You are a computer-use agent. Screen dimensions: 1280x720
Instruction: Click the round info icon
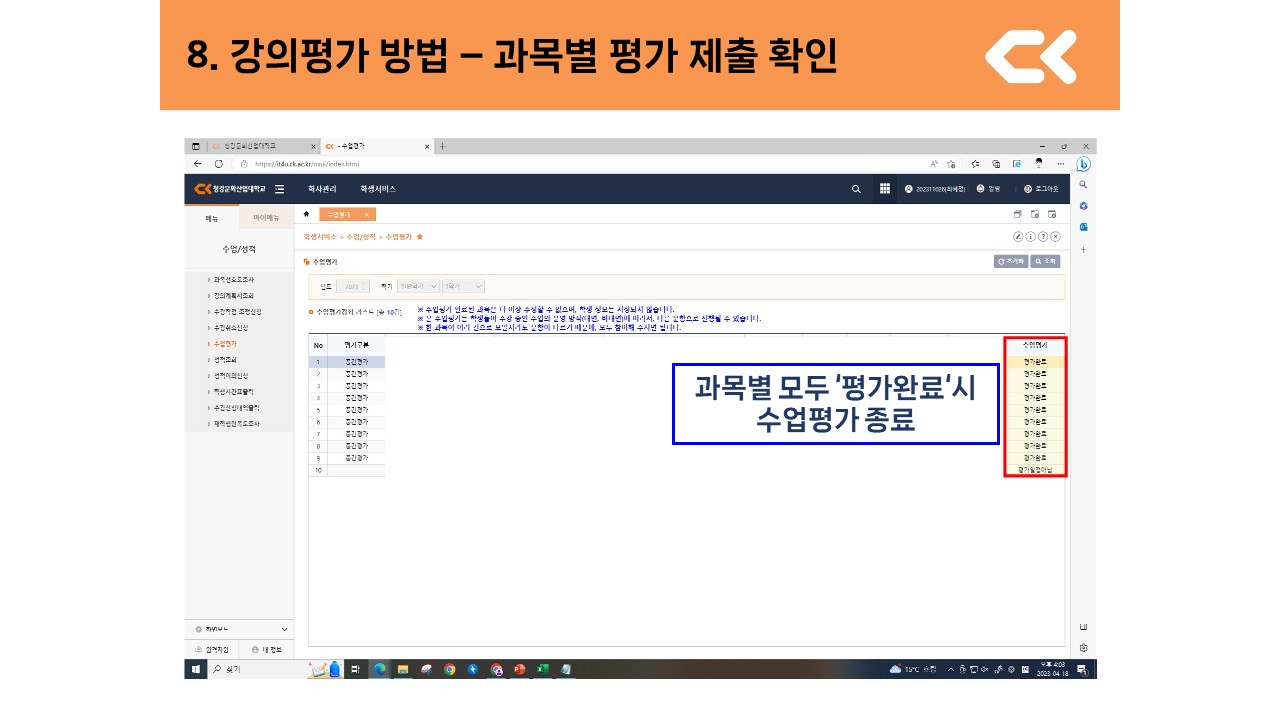click(1031, 237)
